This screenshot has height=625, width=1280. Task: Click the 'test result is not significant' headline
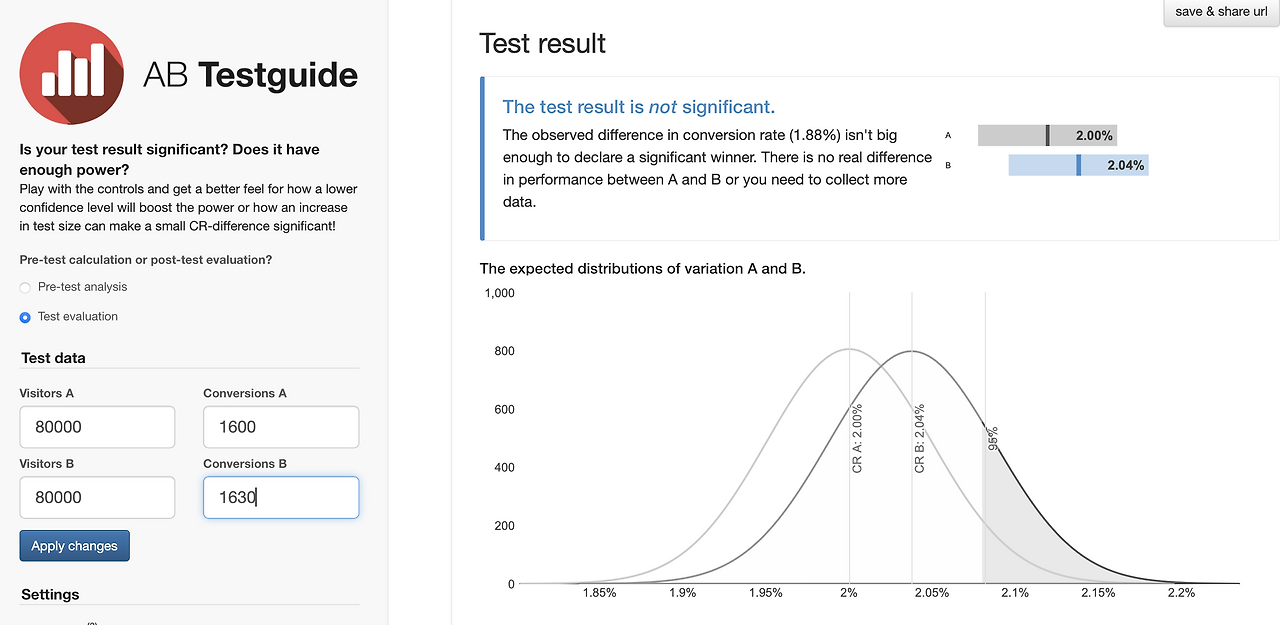[x=638, y=107]
